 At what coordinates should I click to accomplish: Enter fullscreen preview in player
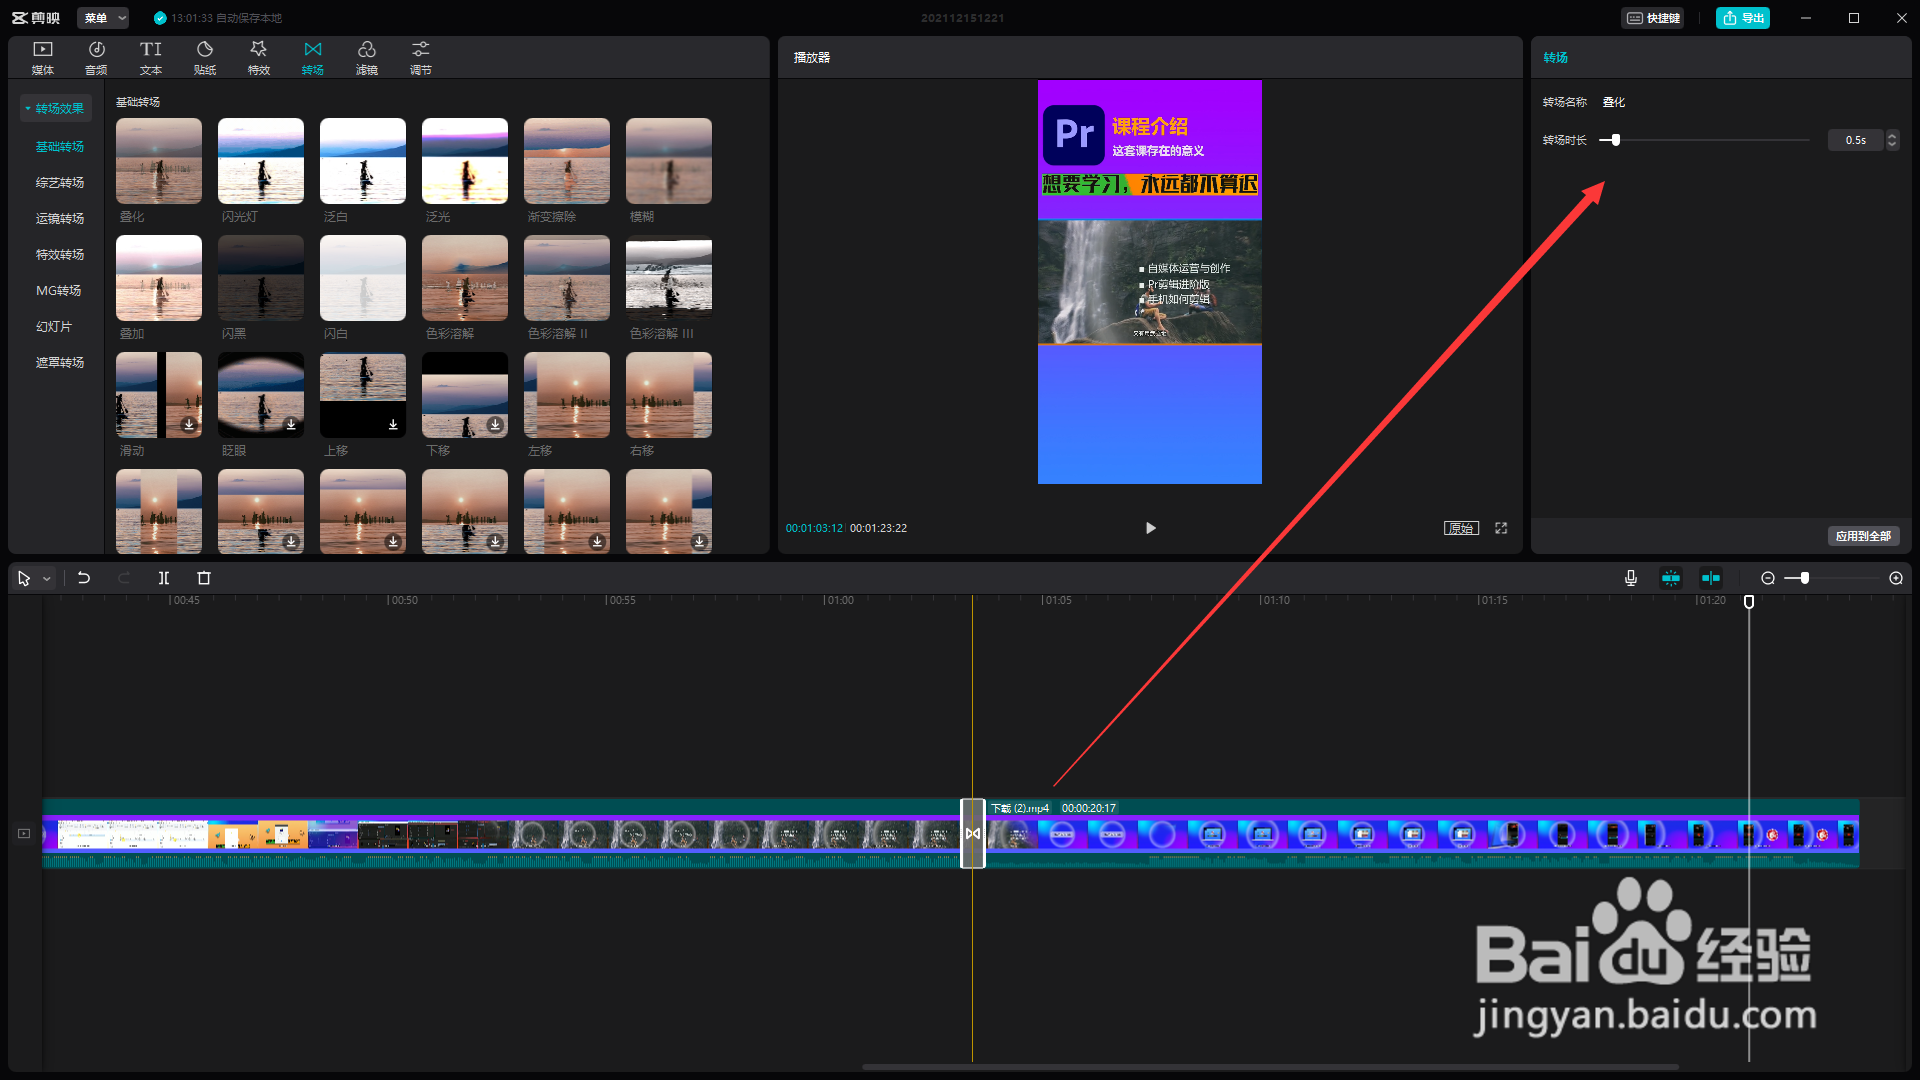click(1501, 528)
